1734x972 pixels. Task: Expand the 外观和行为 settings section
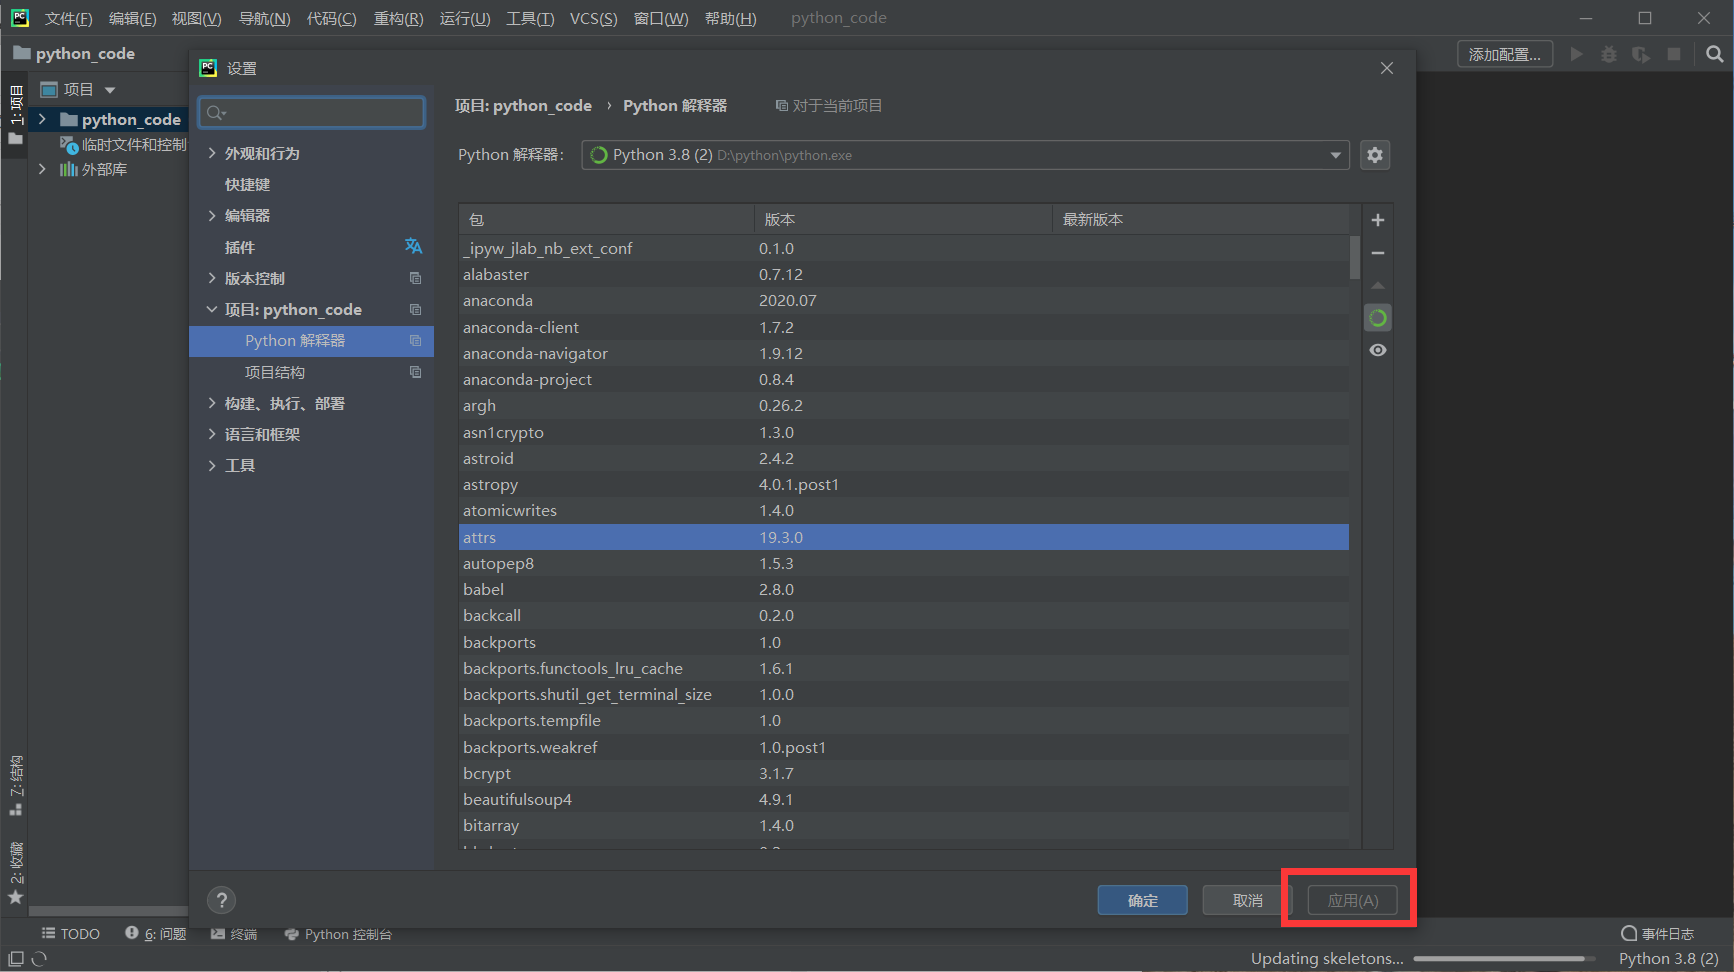[x=212, y=153]
